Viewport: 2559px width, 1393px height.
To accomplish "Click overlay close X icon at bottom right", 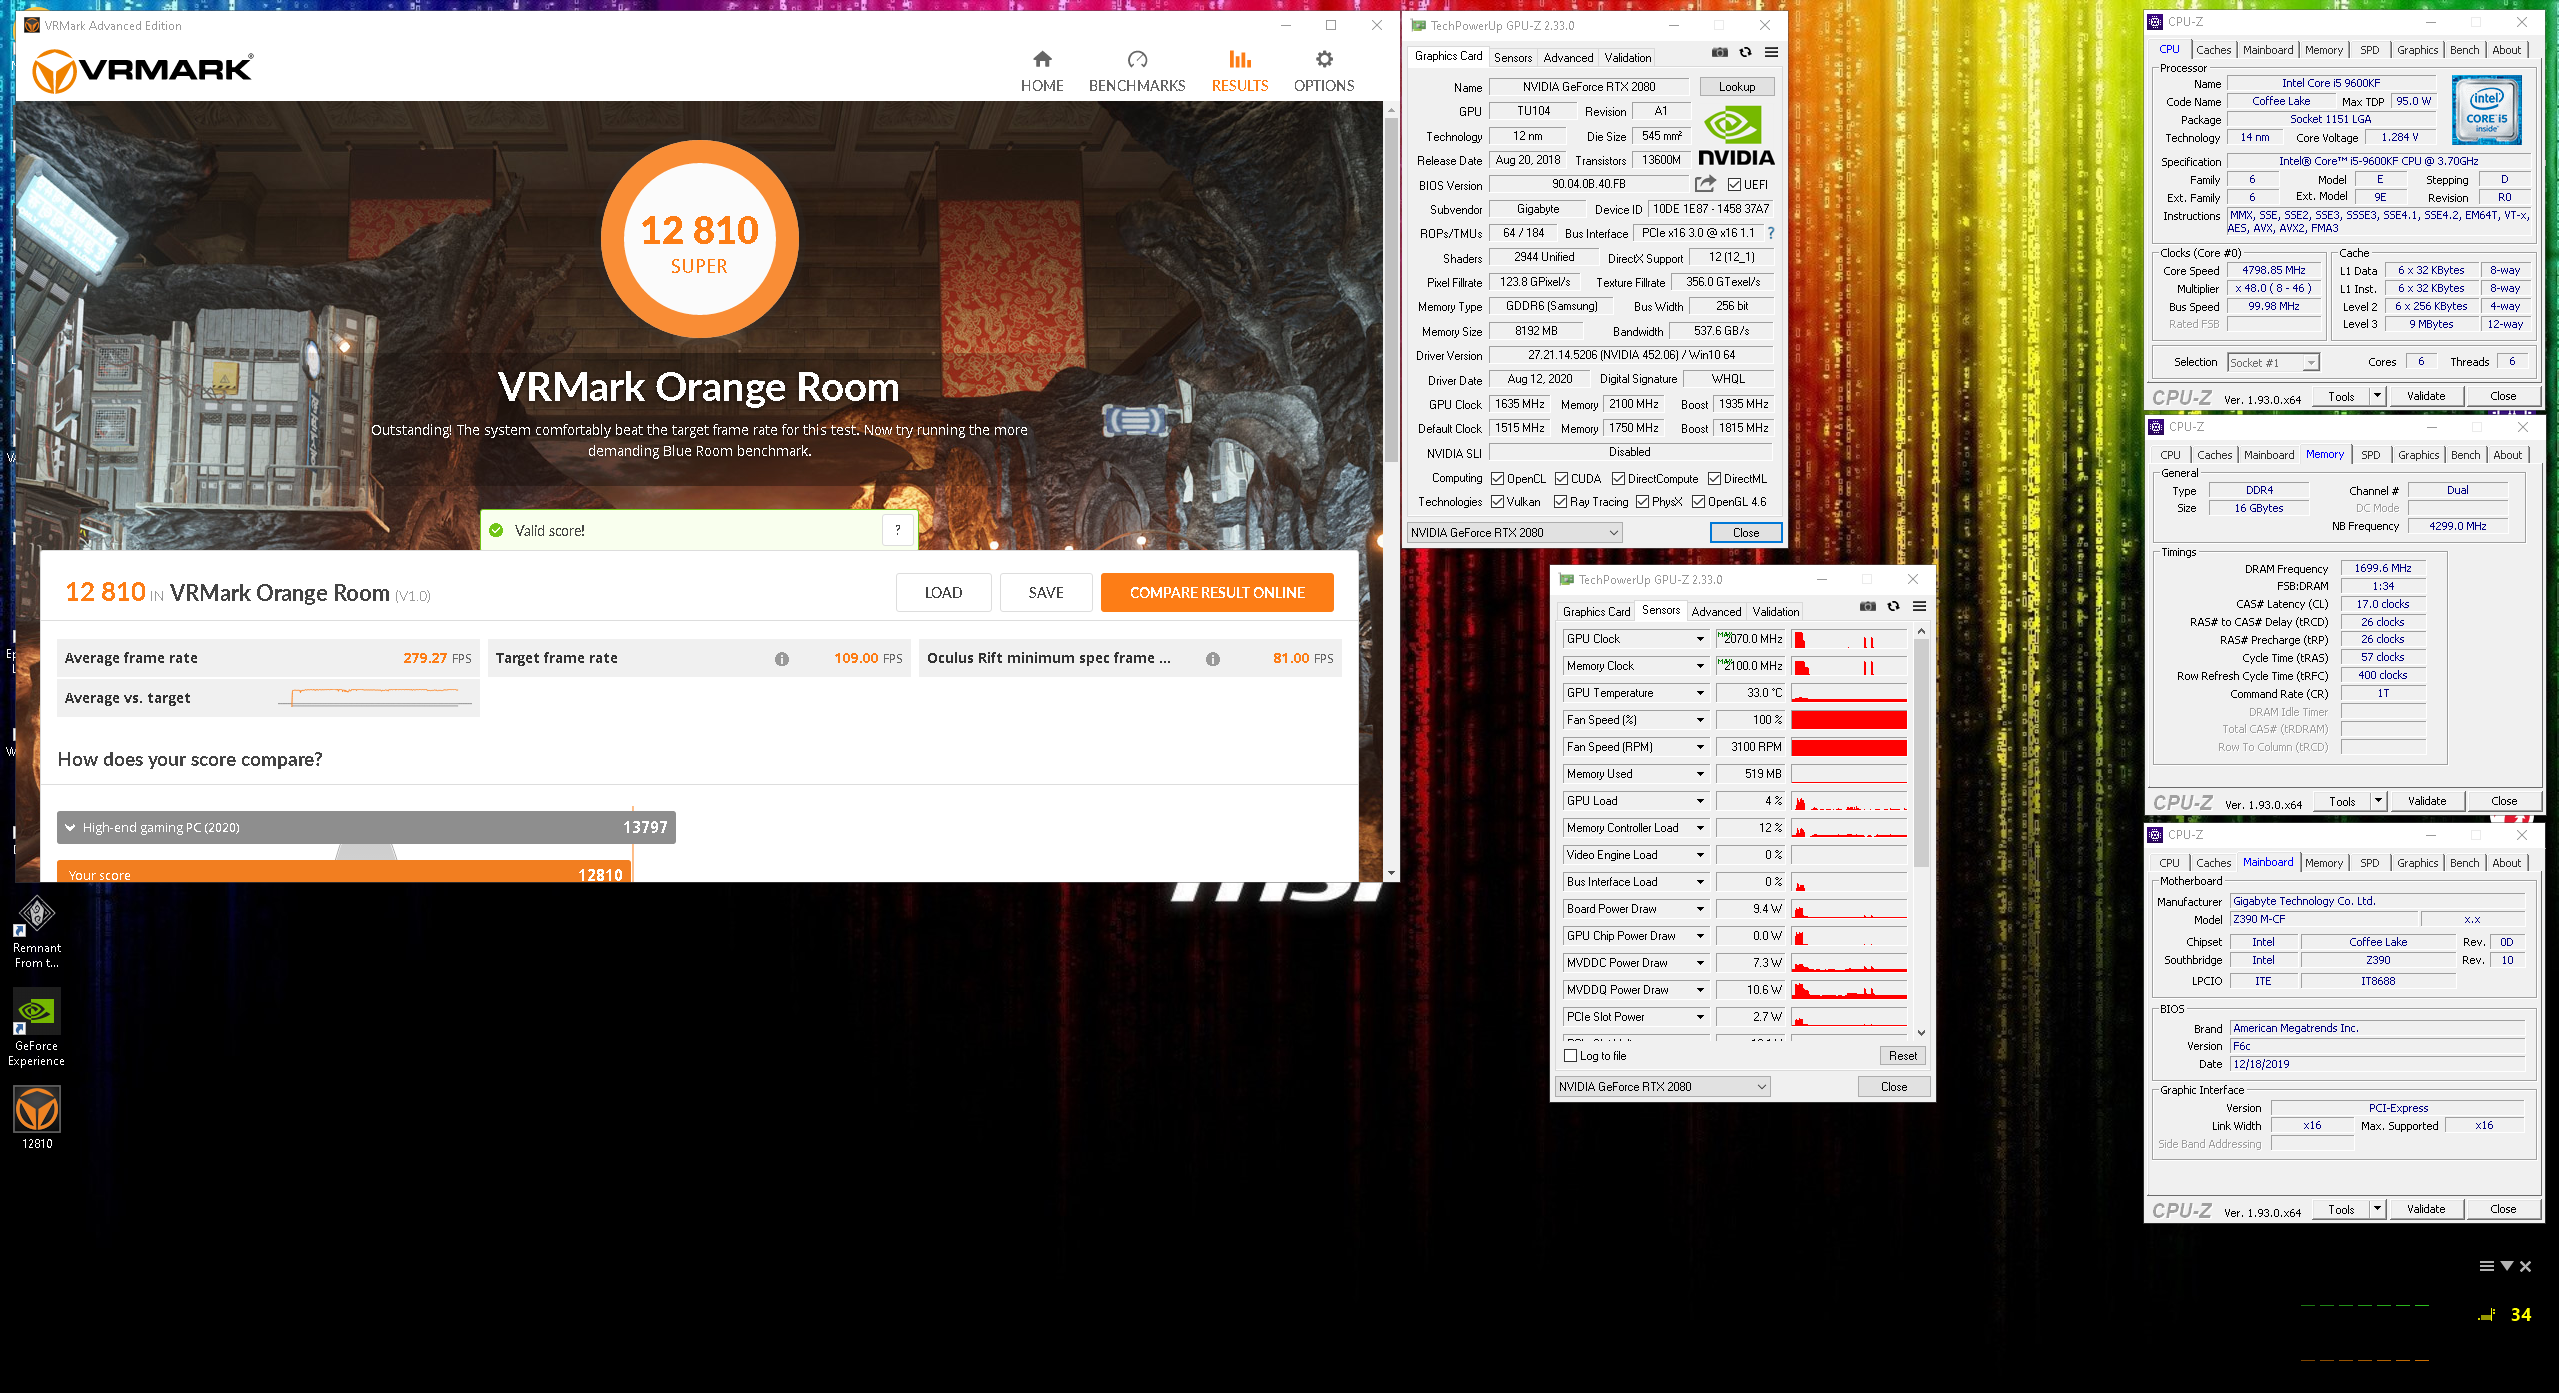I will (2525, 1266).
